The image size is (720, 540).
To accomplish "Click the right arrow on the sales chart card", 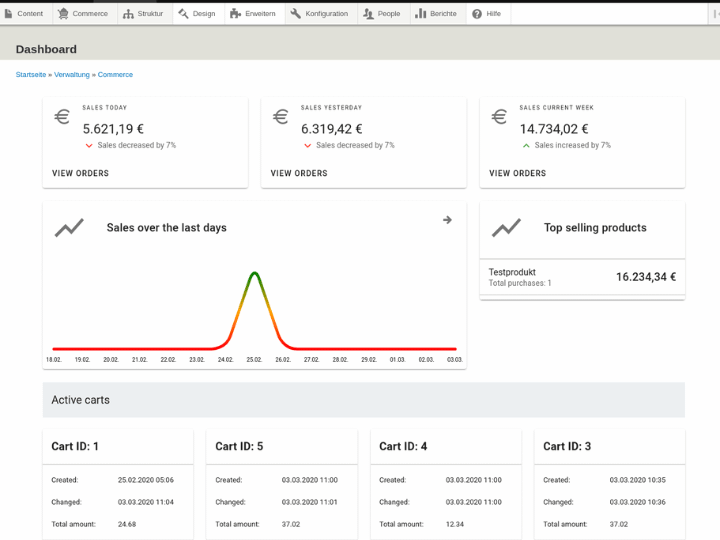I will 447,220.
